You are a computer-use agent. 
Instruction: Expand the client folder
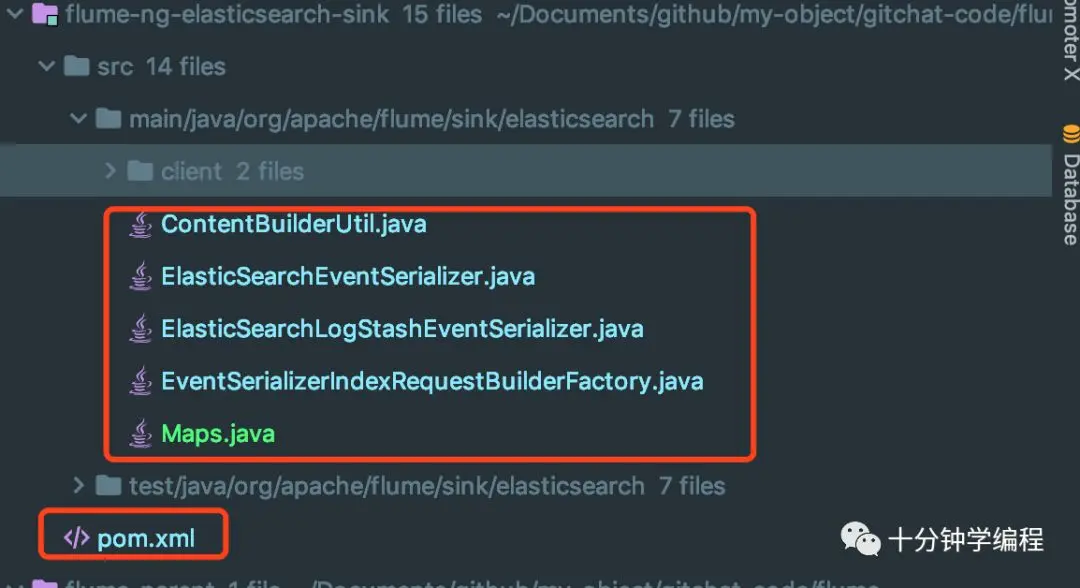click(x=110, y=171)
